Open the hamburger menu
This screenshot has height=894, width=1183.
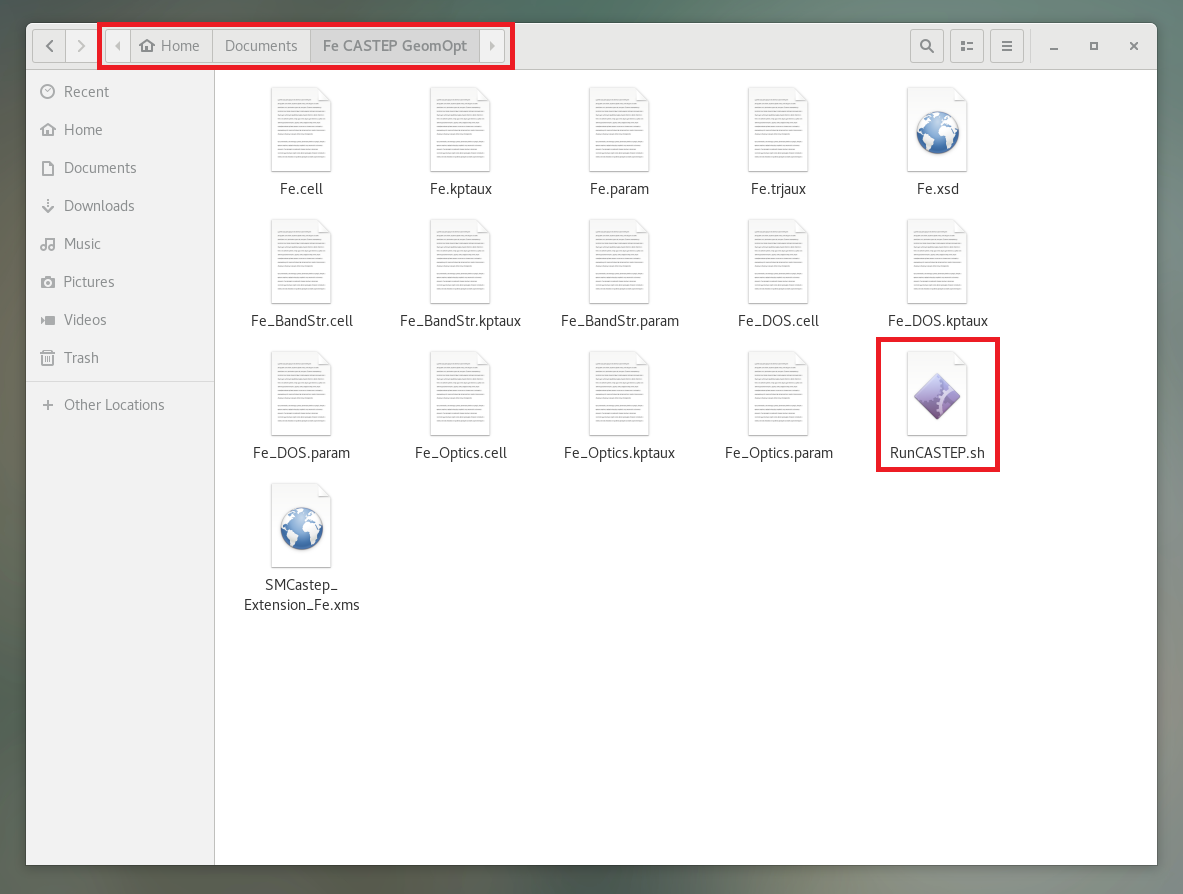[1007, 46]
